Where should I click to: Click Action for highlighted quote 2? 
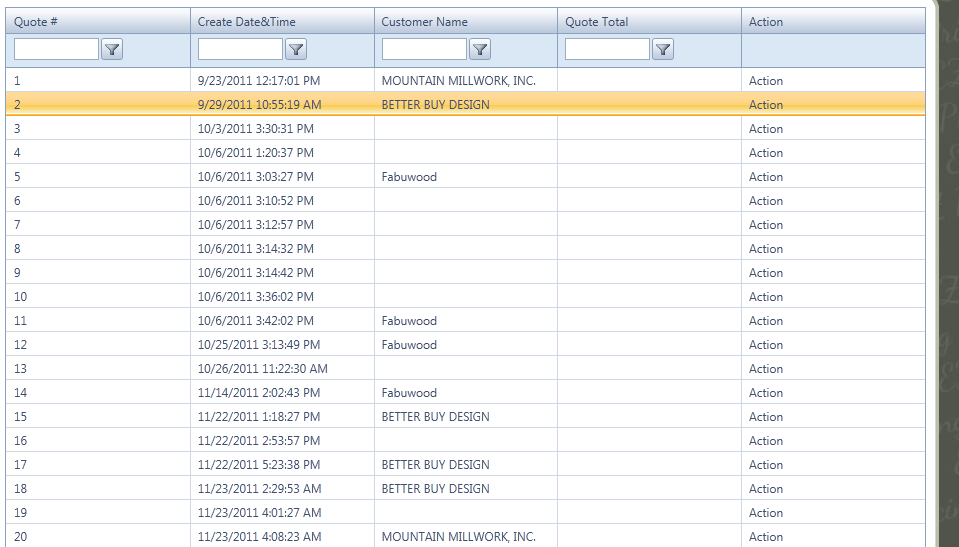(x=766, y=105)
